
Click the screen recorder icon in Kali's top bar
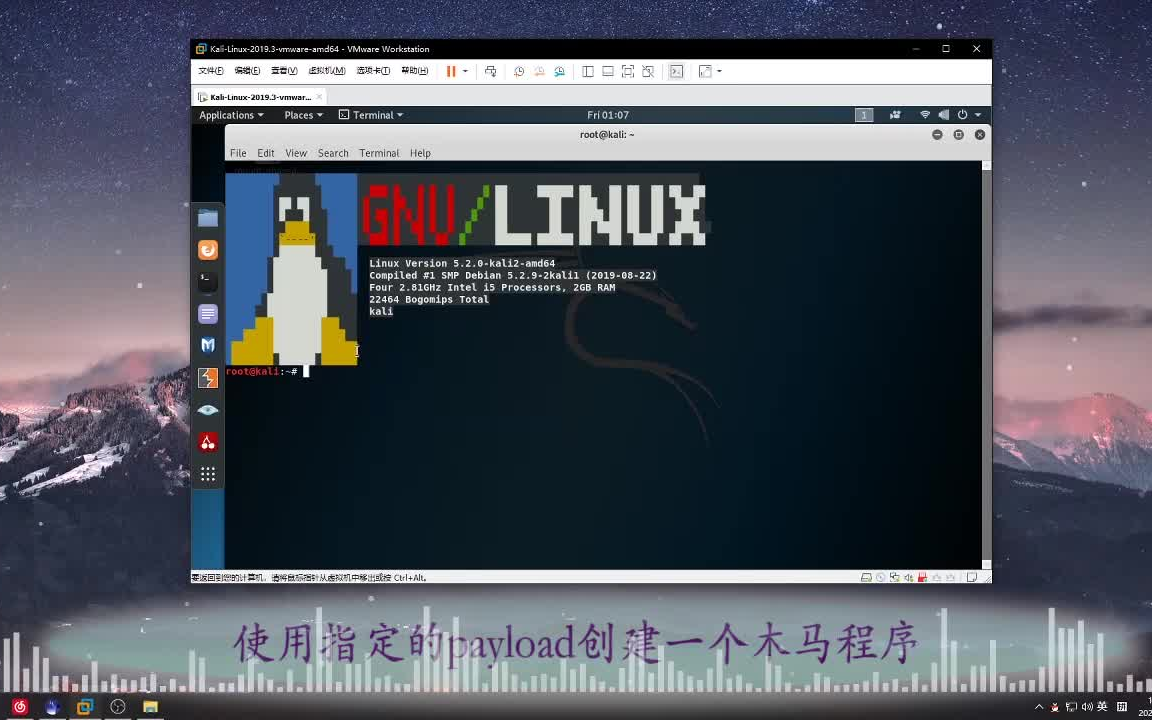point(895,114)
